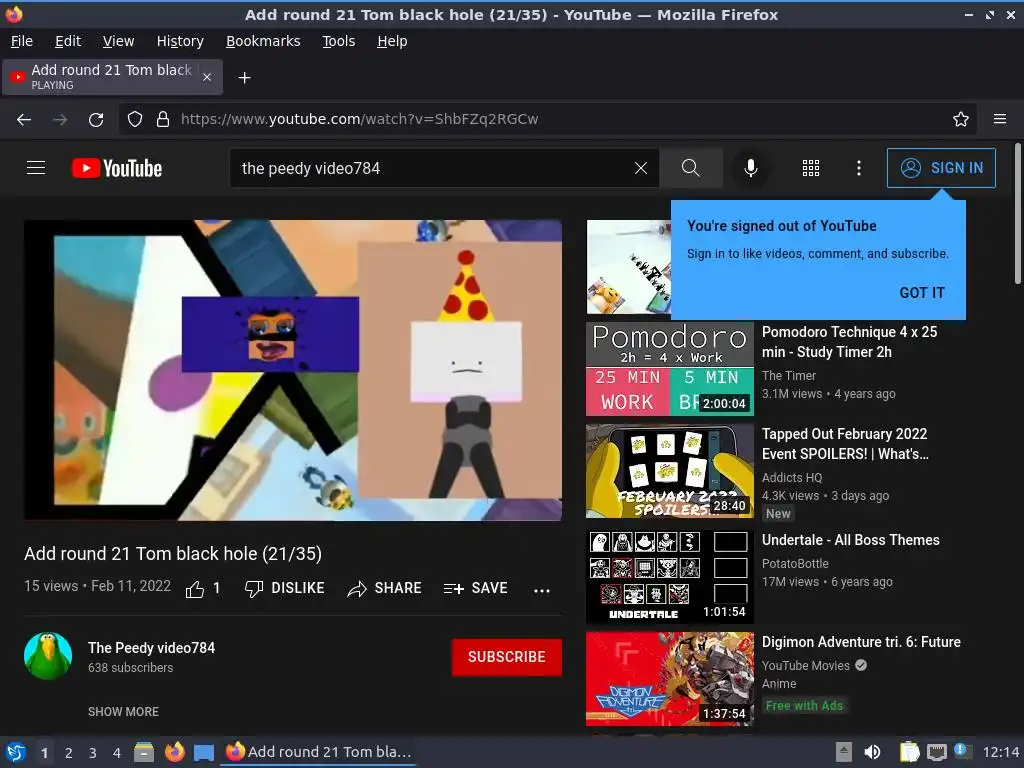This screenshot has height=768, width=1024.
Task: Open the Bookmarks menu
Action: (263, 41)
